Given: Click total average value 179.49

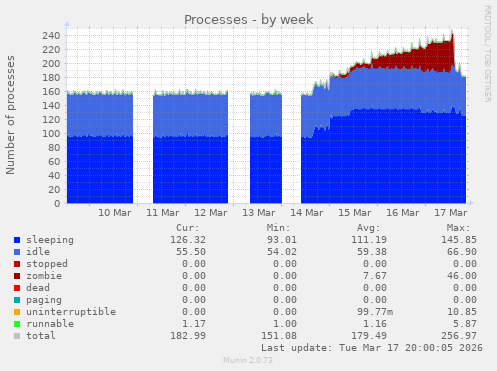Looking at the screenshot, I should [x=369, y=336].
